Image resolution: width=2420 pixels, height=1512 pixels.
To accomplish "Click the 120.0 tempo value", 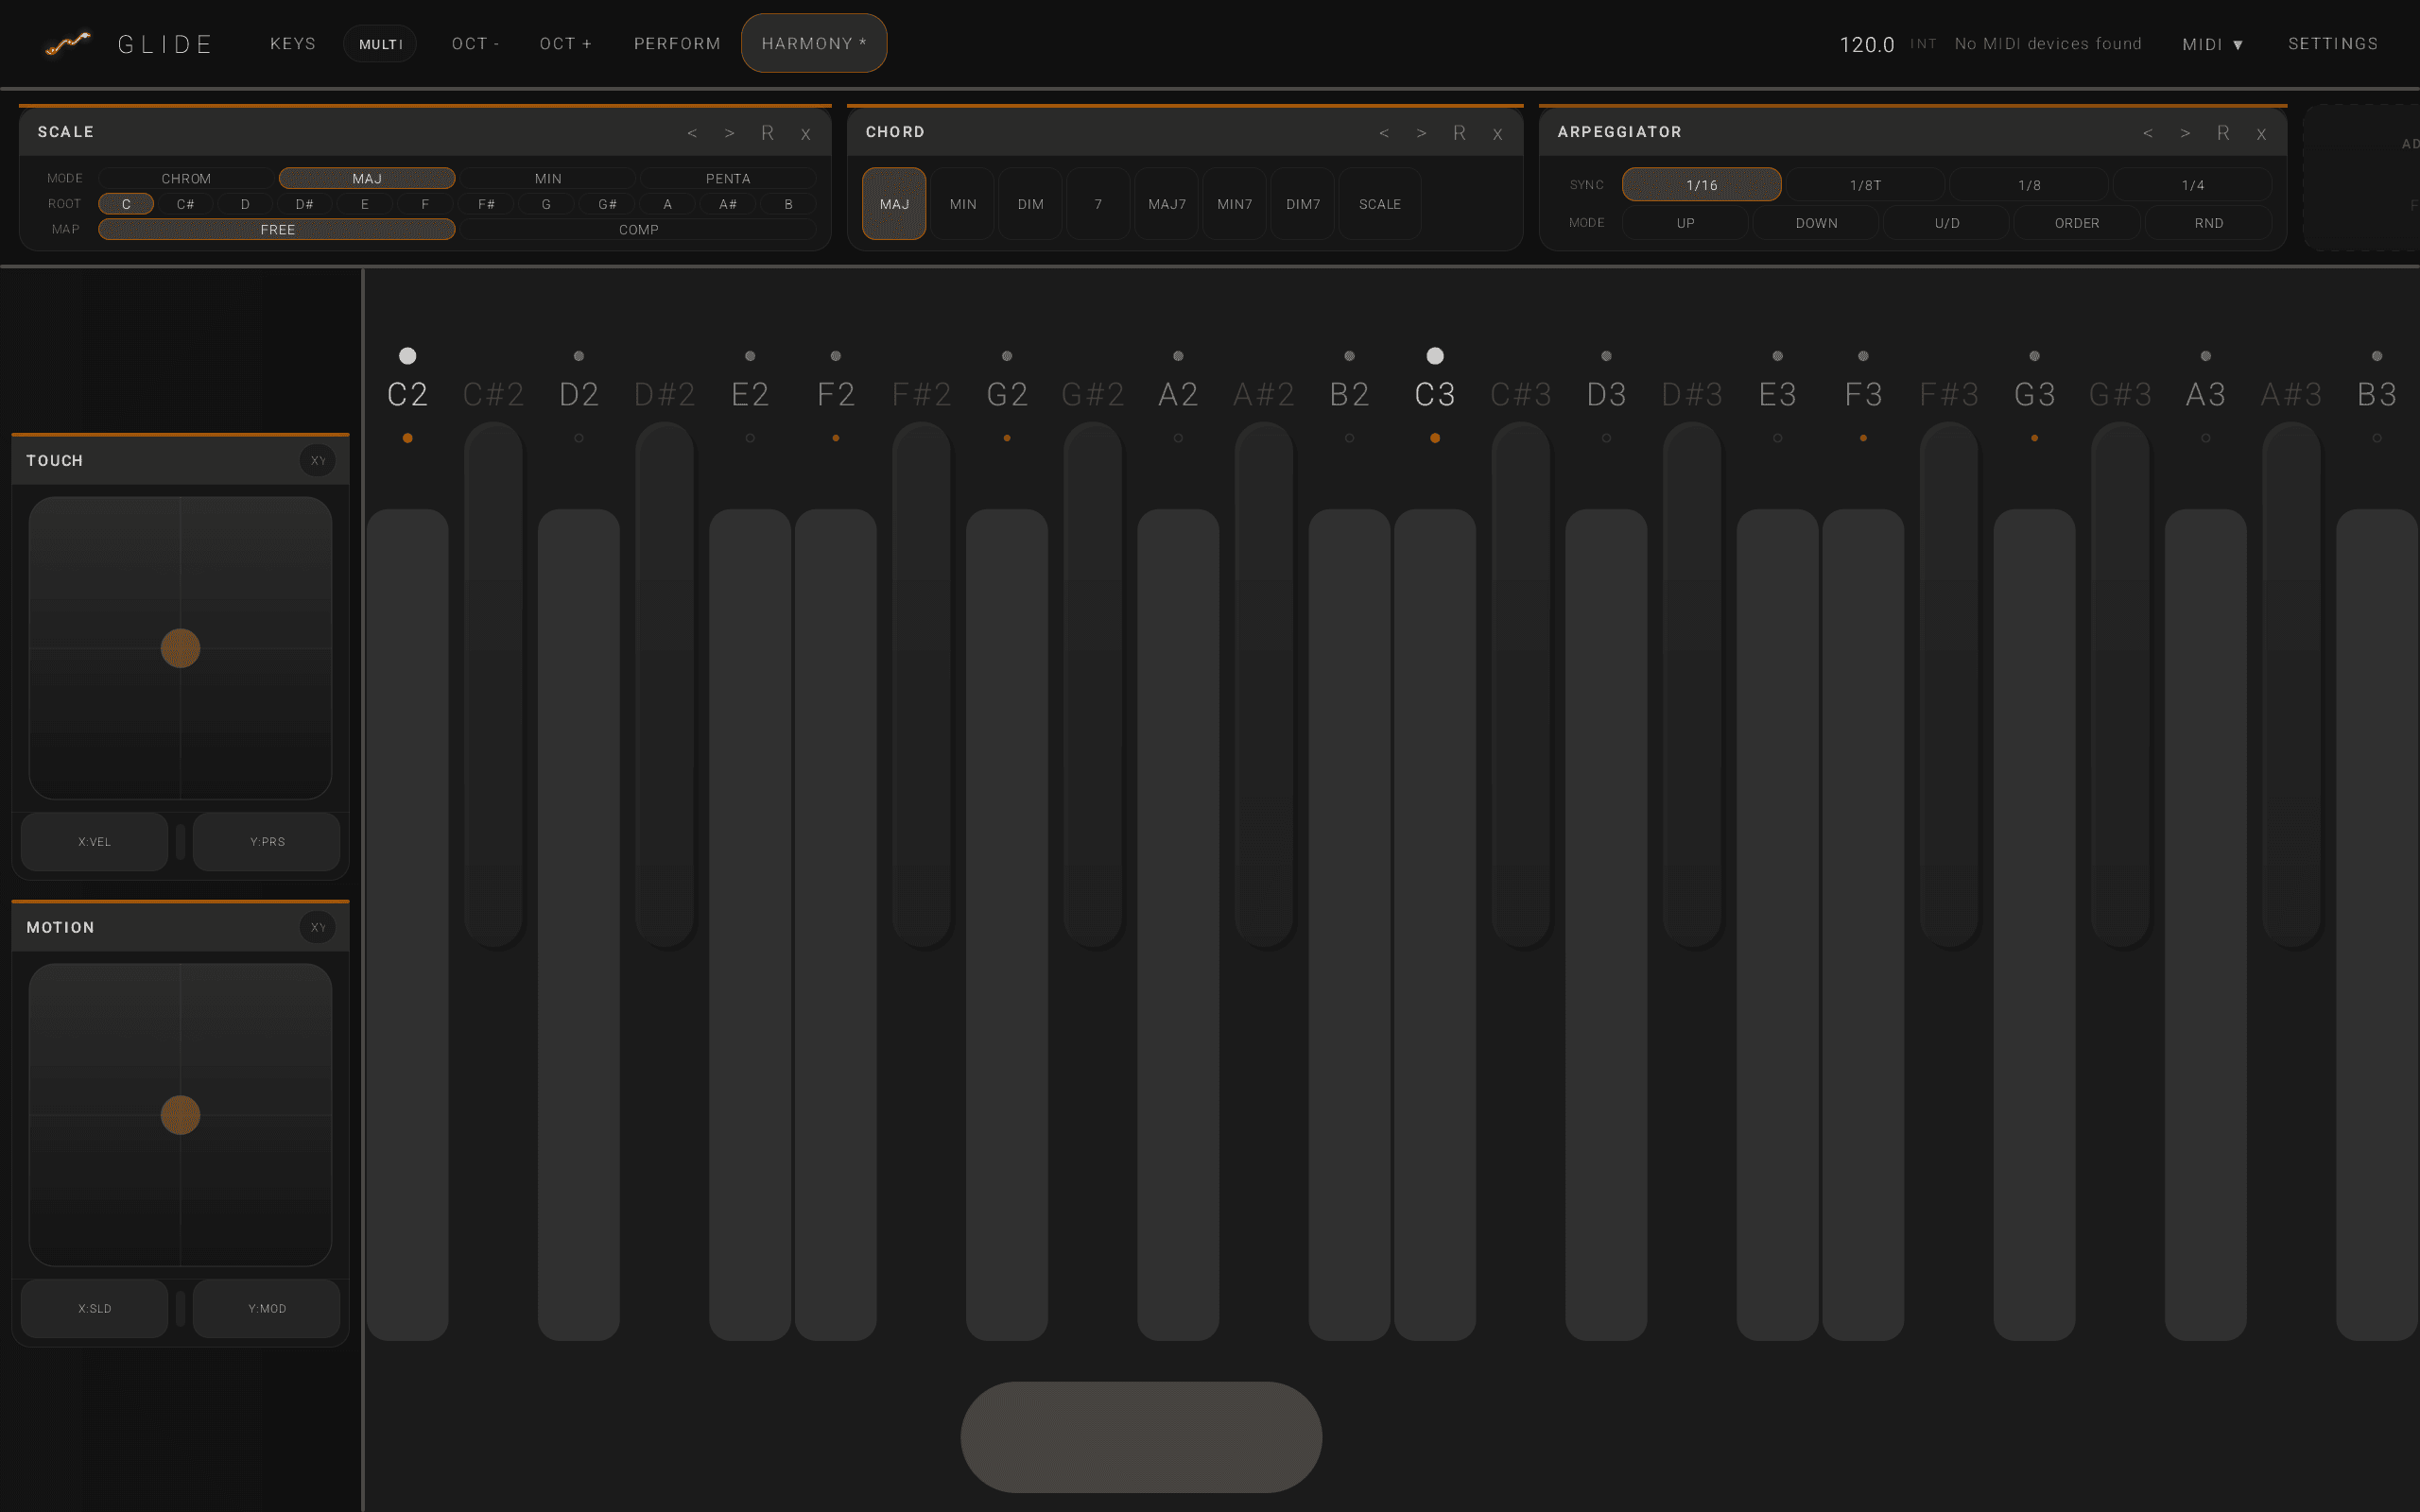I will [x=1867, y=45].
